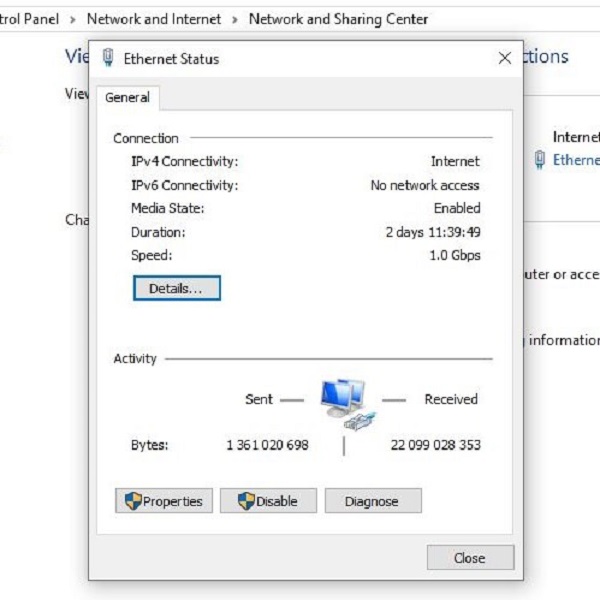Click the 'Media State:' label
The image size is (600, 600).
(x=168, y=208)
